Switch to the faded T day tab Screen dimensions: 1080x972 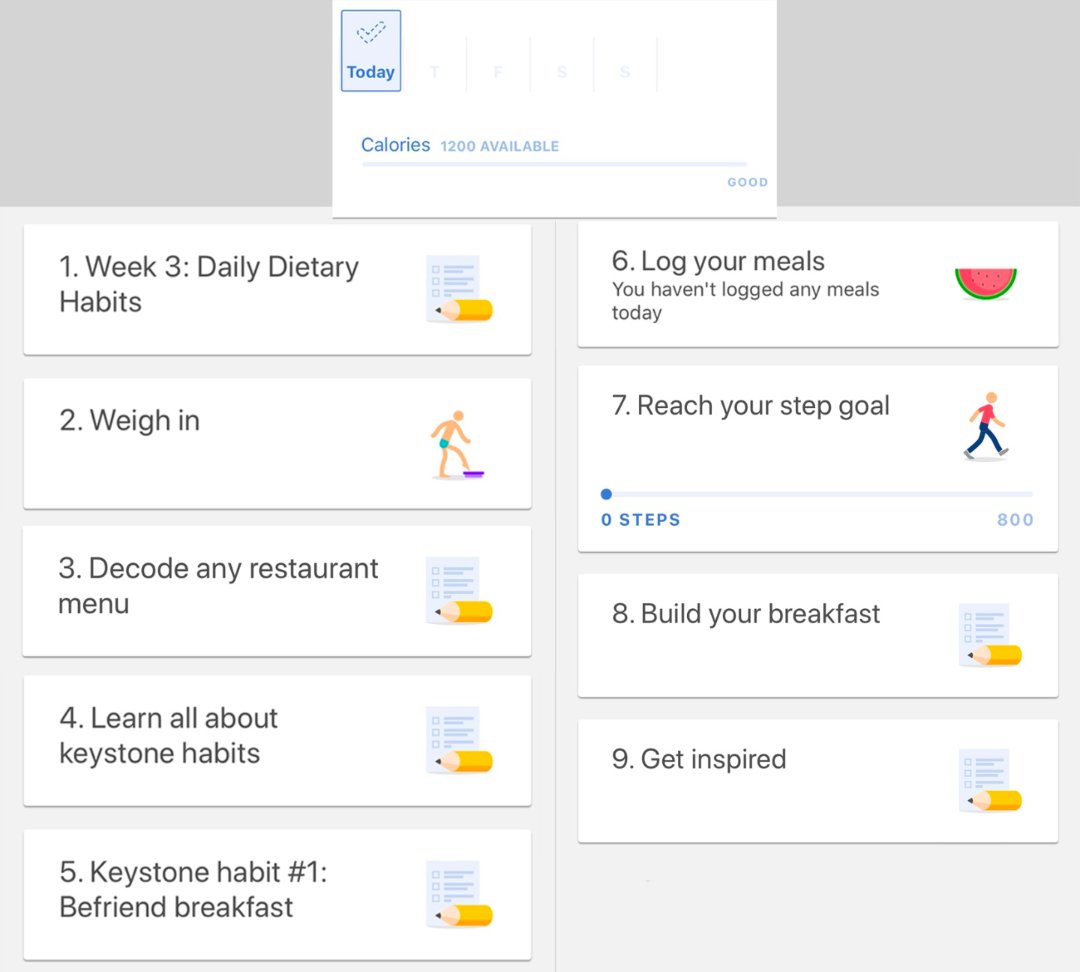(434, 72)
